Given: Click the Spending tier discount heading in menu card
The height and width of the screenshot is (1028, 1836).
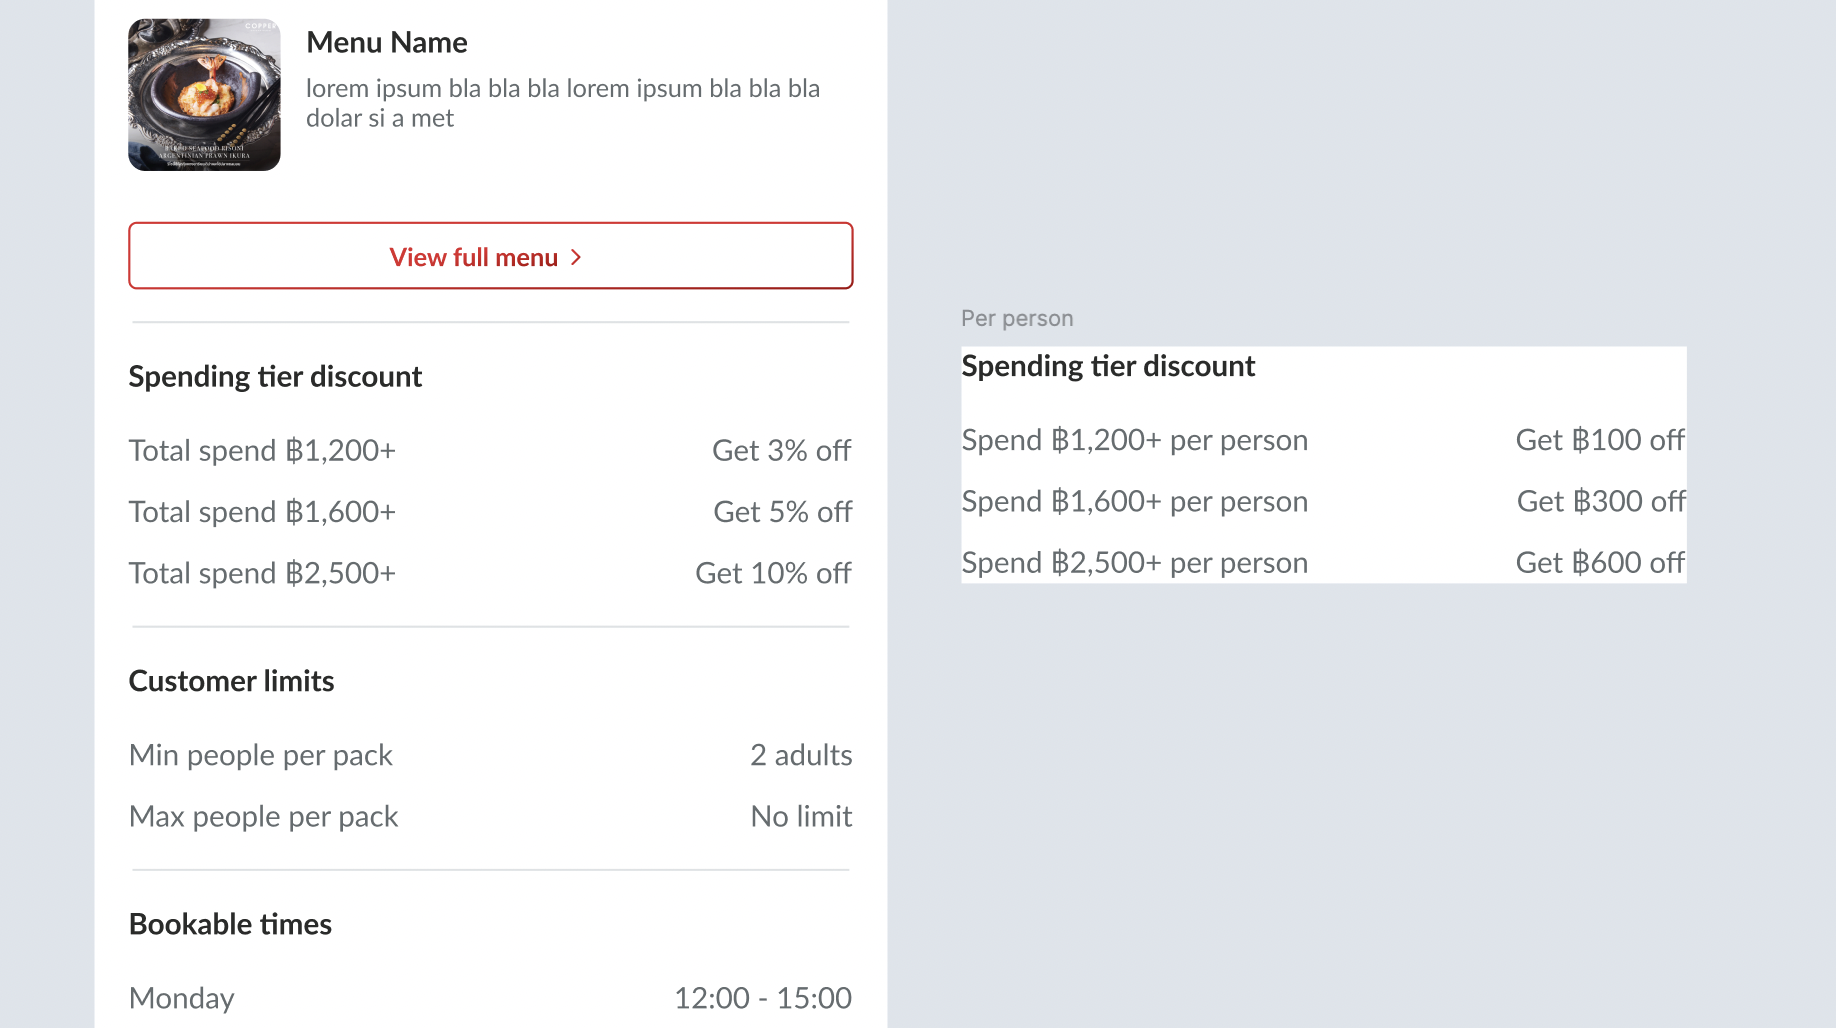Looking at the screenshot, I should 275,377.
